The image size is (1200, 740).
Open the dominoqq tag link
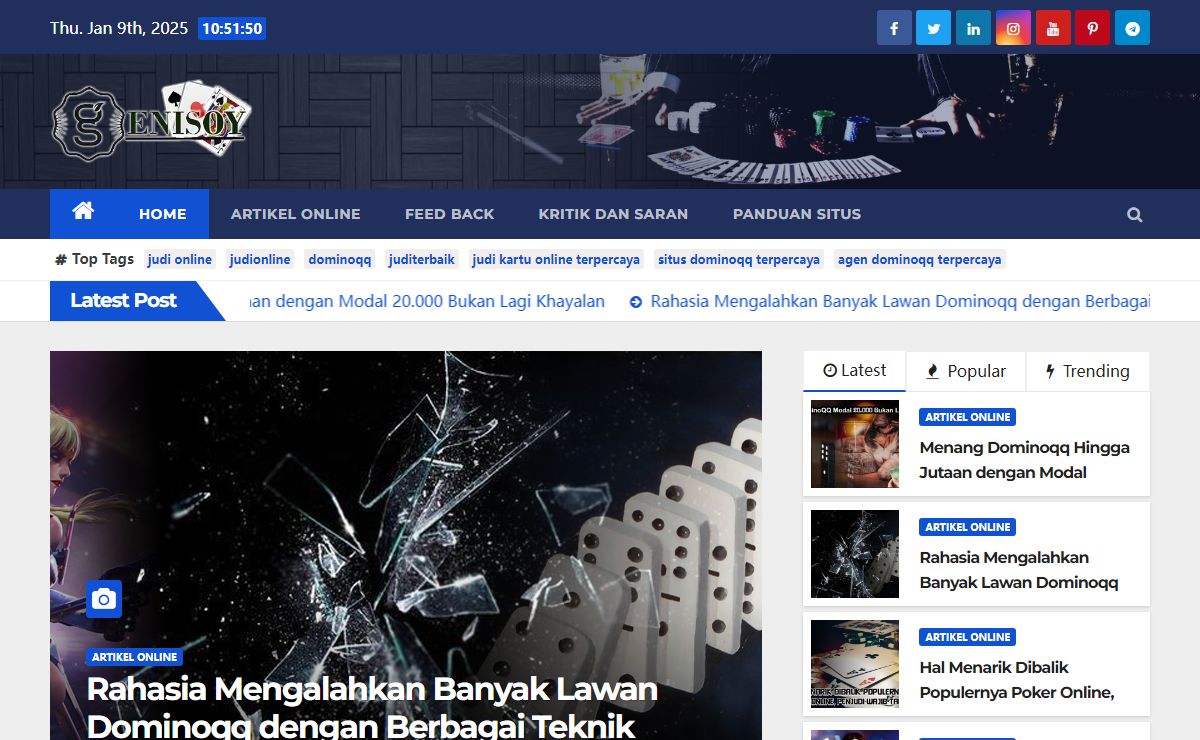pos(339,259)
